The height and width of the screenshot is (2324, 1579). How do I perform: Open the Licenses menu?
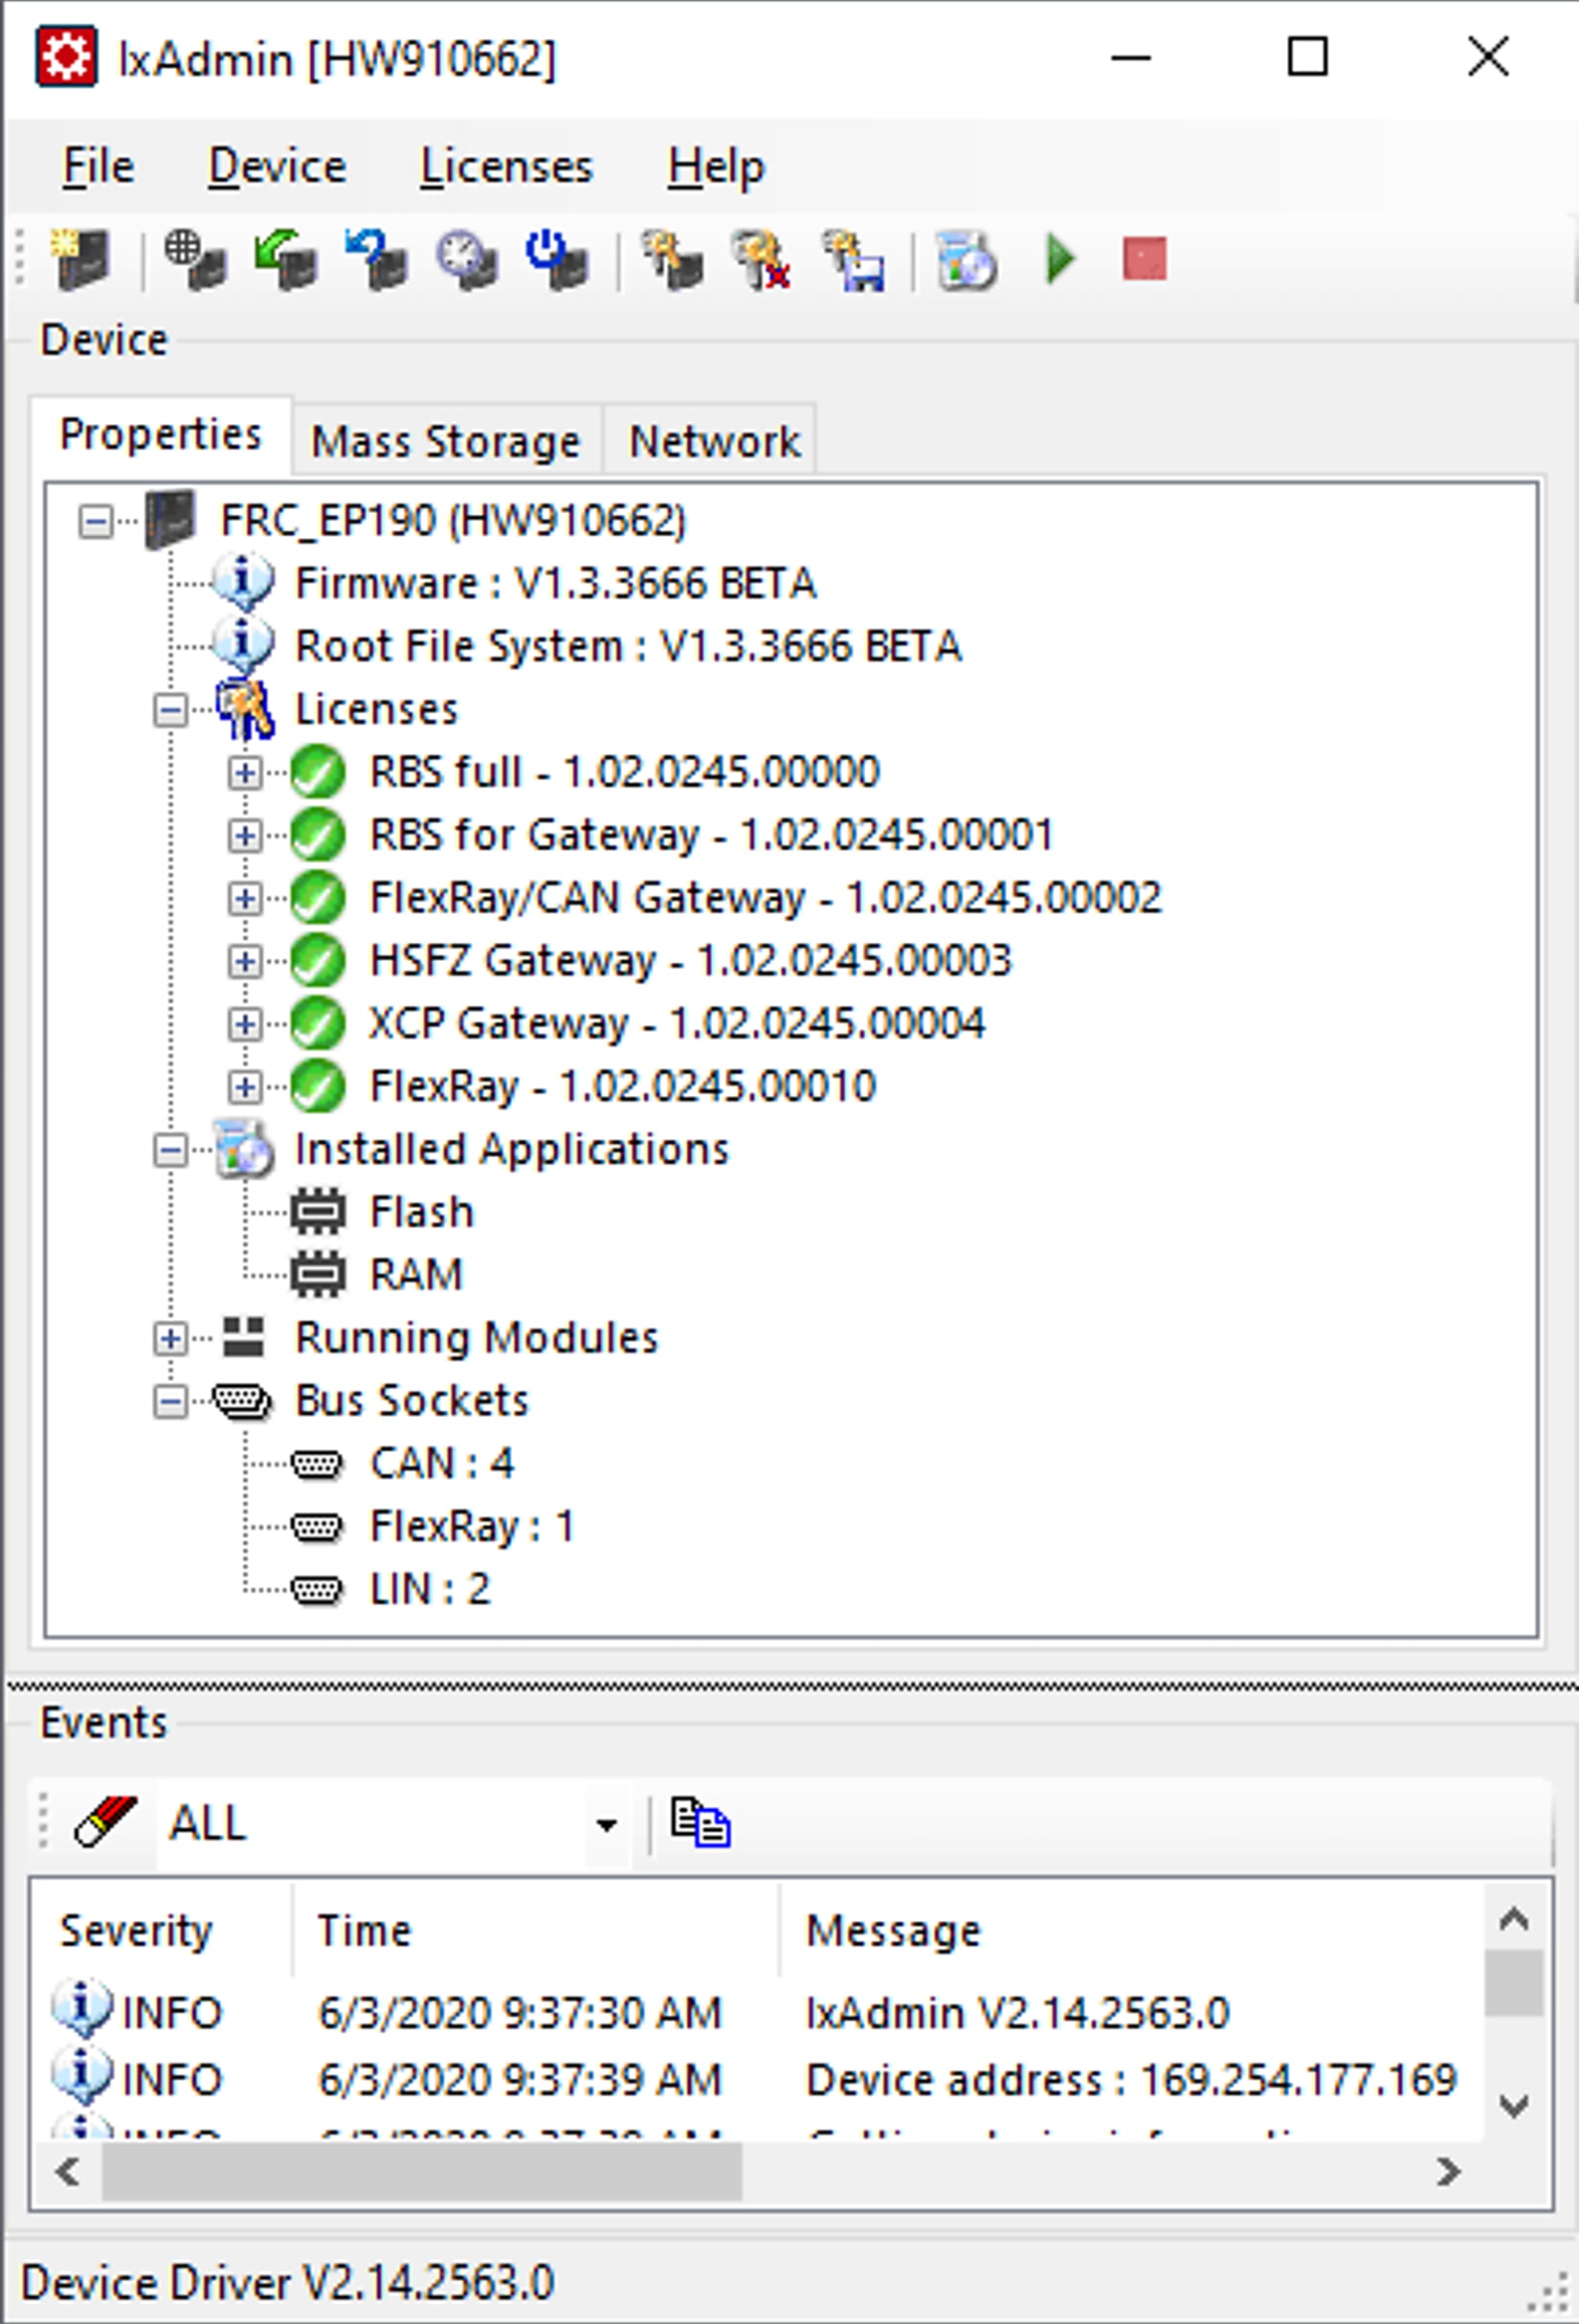506,166
